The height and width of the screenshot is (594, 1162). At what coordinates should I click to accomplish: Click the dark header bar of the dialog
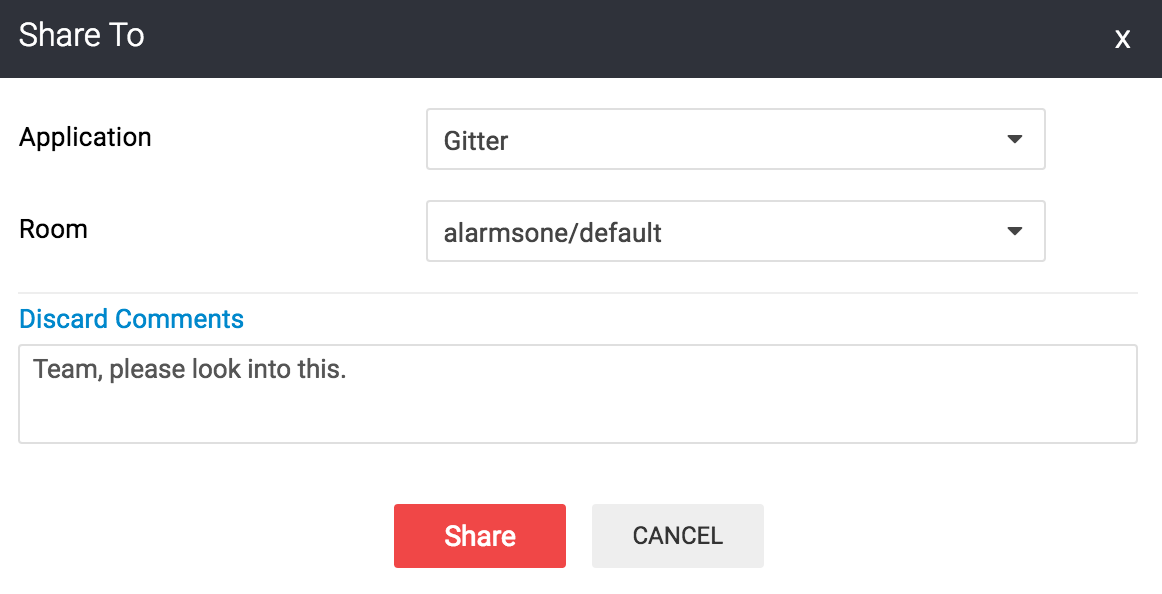[581, 39]
